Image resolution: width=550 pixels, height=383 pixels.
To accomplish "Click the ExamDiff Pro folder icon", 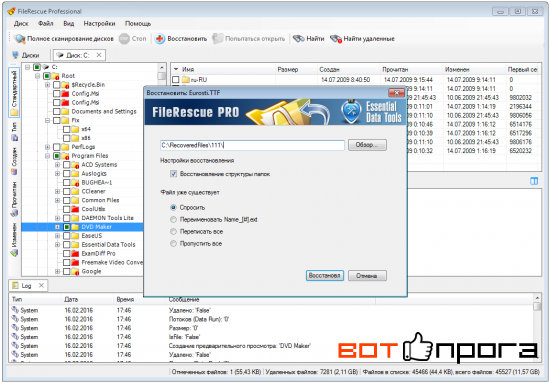I will coord(75,254).
